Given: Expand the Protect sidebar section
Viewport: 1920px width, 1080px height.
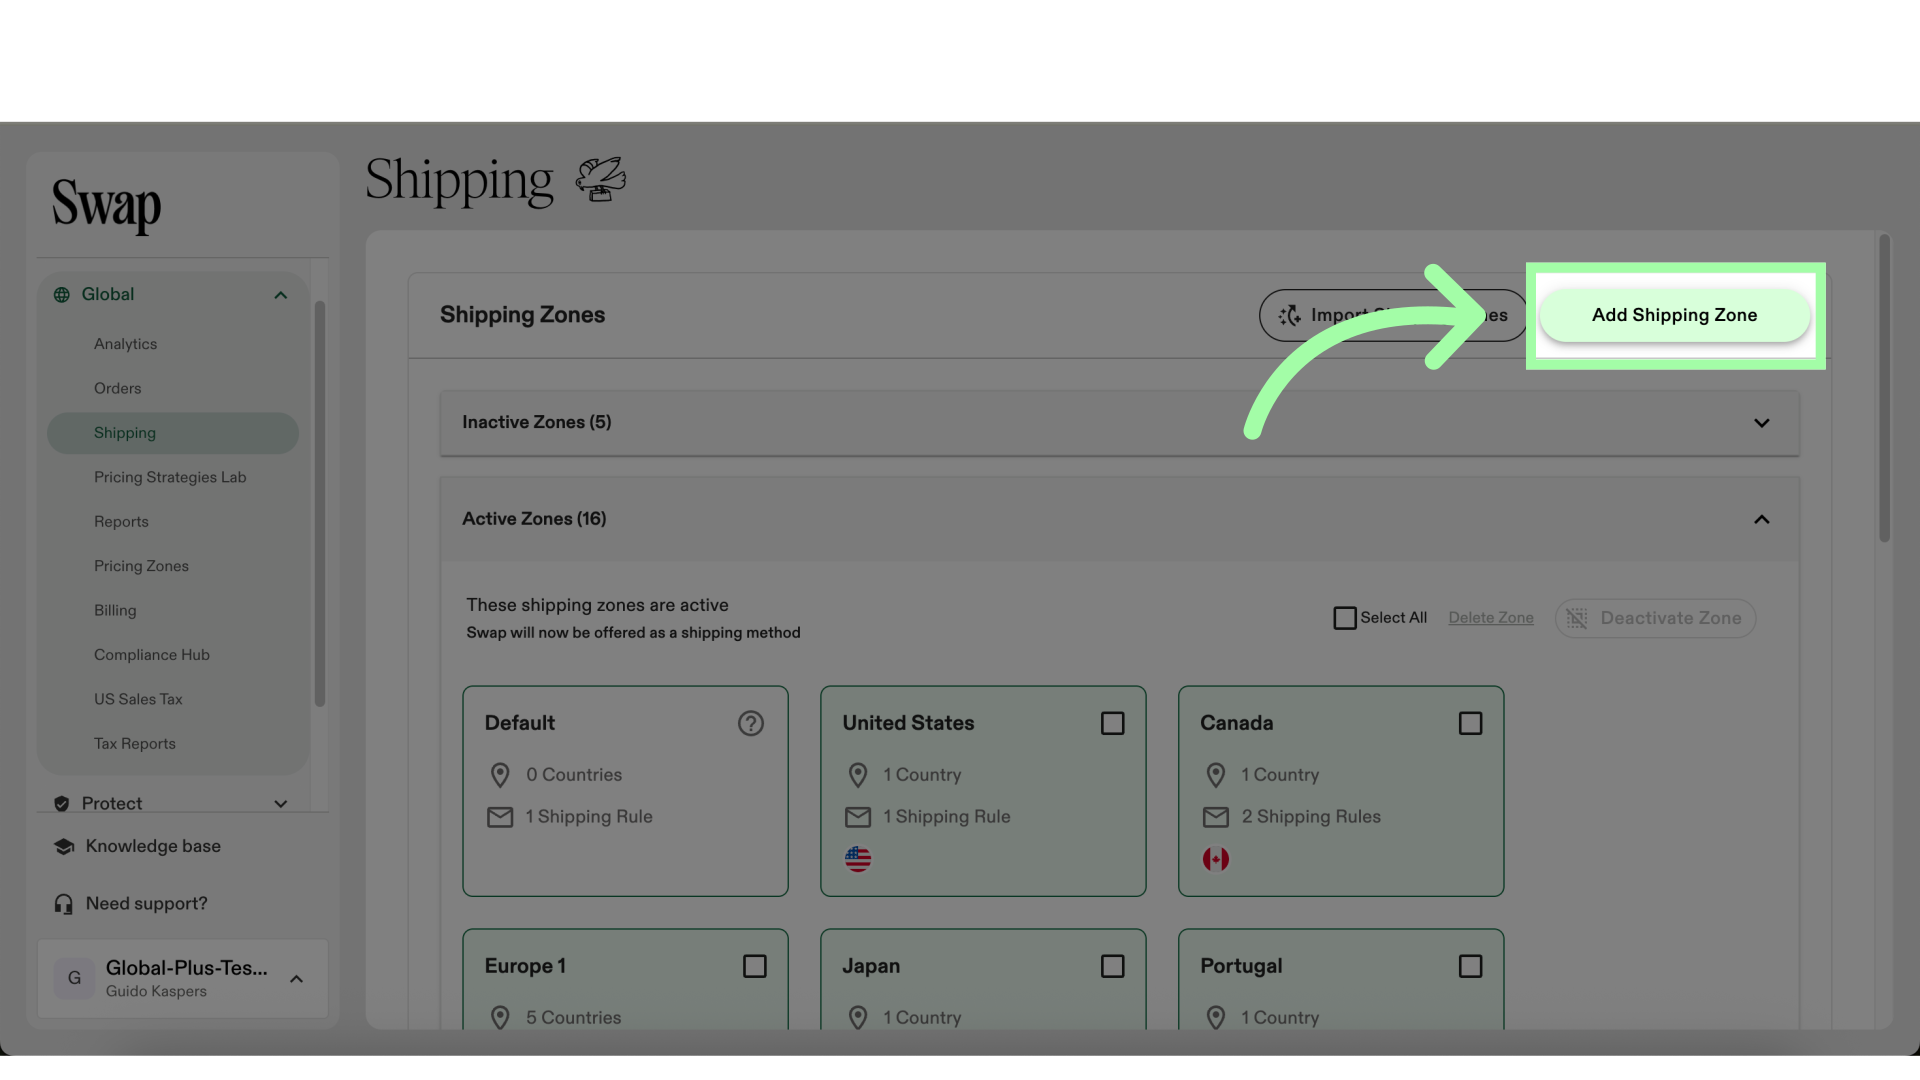Looking at the screenshot, I should pyautogui.click(x=281, y=804).
